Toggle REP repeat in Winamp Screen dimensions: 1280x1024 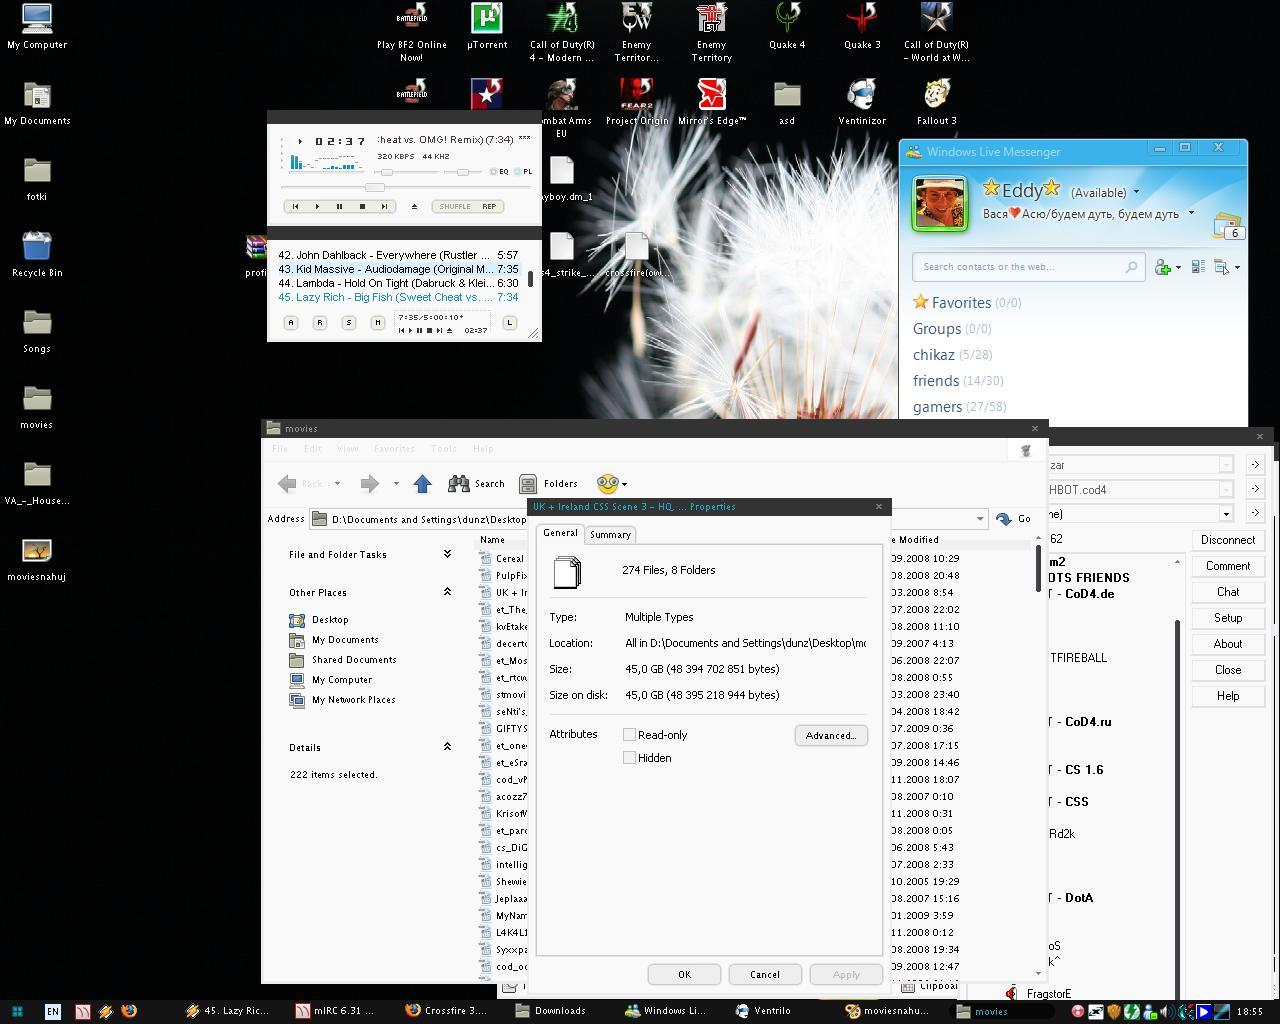click(x=489, y=206)
